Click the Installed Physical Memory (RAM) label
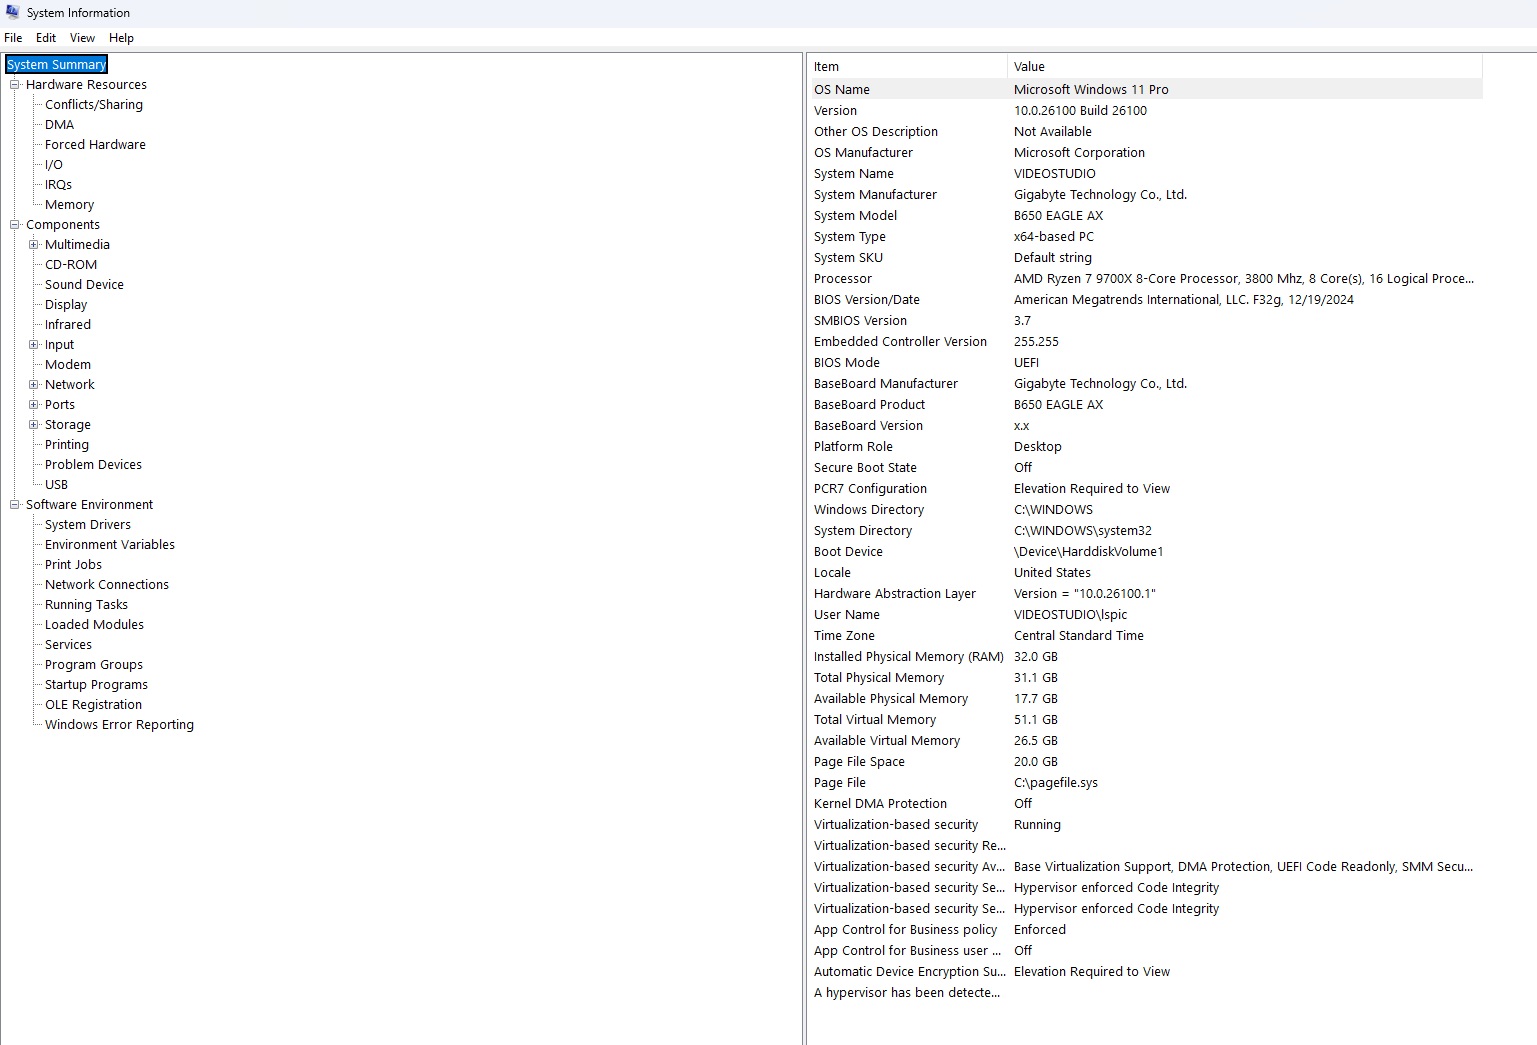 click(x=908, y=657)
